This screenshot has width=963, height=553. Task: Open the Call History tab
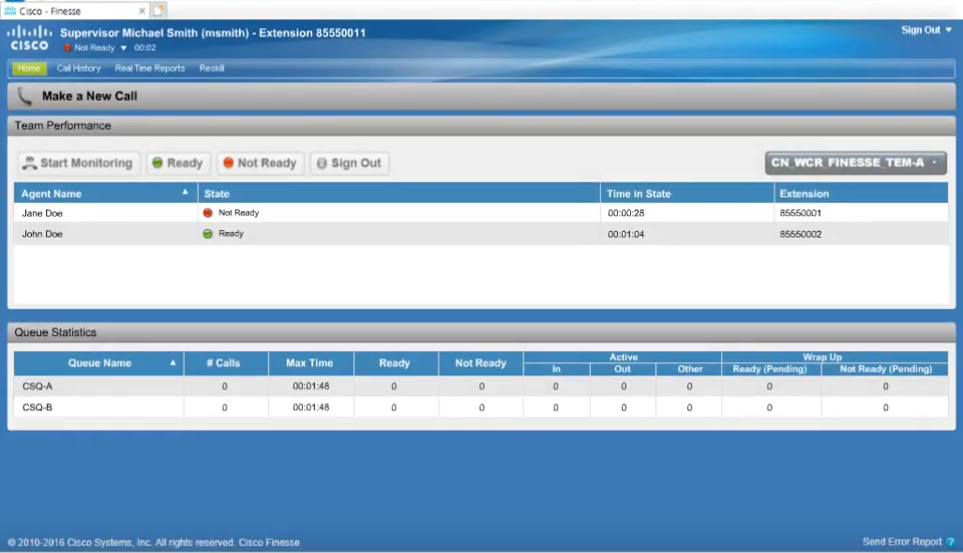point(79,68)
